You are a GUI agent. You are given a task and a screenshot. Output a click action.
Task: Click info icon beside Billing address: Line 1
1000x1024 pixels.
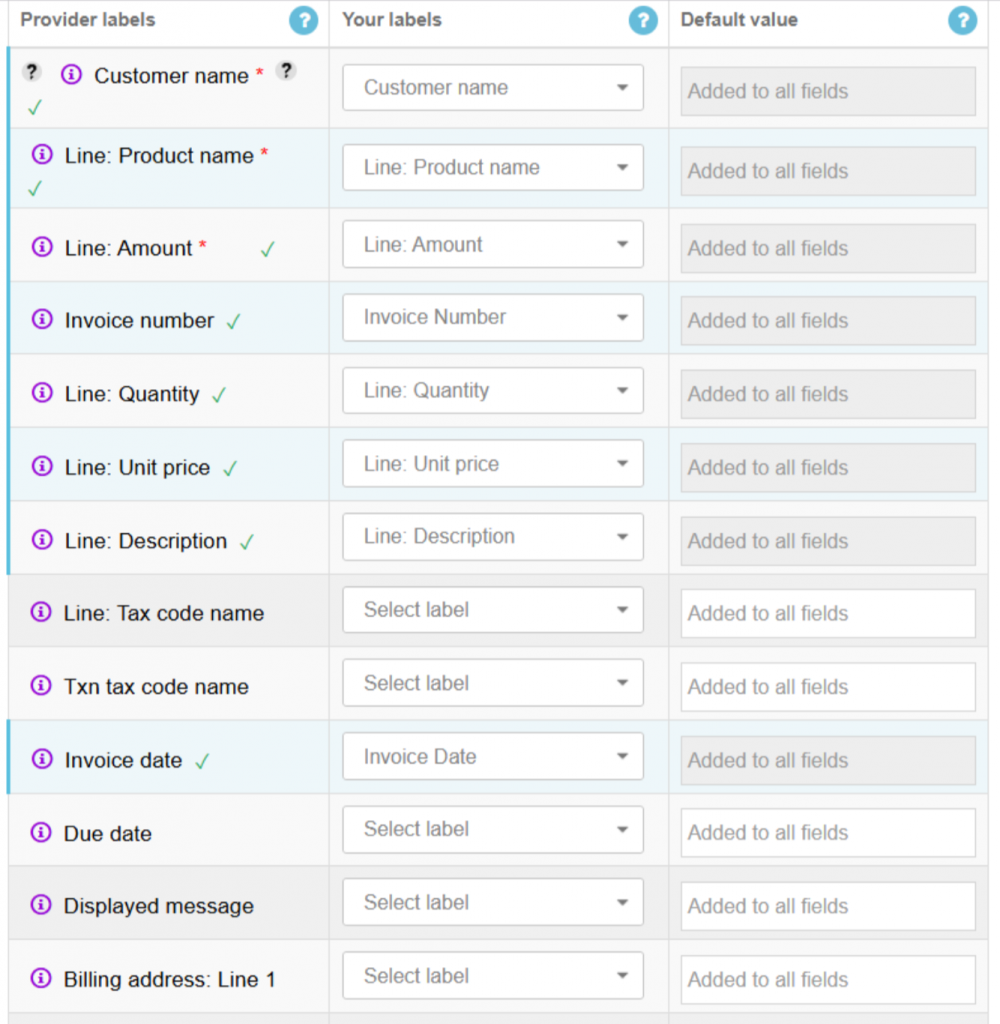click(42, 978)
